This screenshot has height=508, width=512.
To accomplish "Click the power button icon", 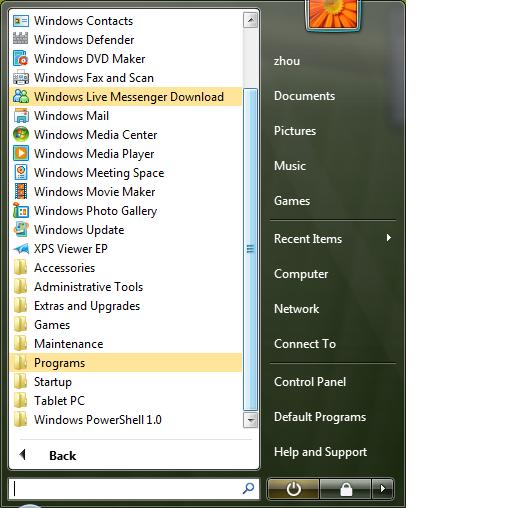I will click(x=293, y=489).
